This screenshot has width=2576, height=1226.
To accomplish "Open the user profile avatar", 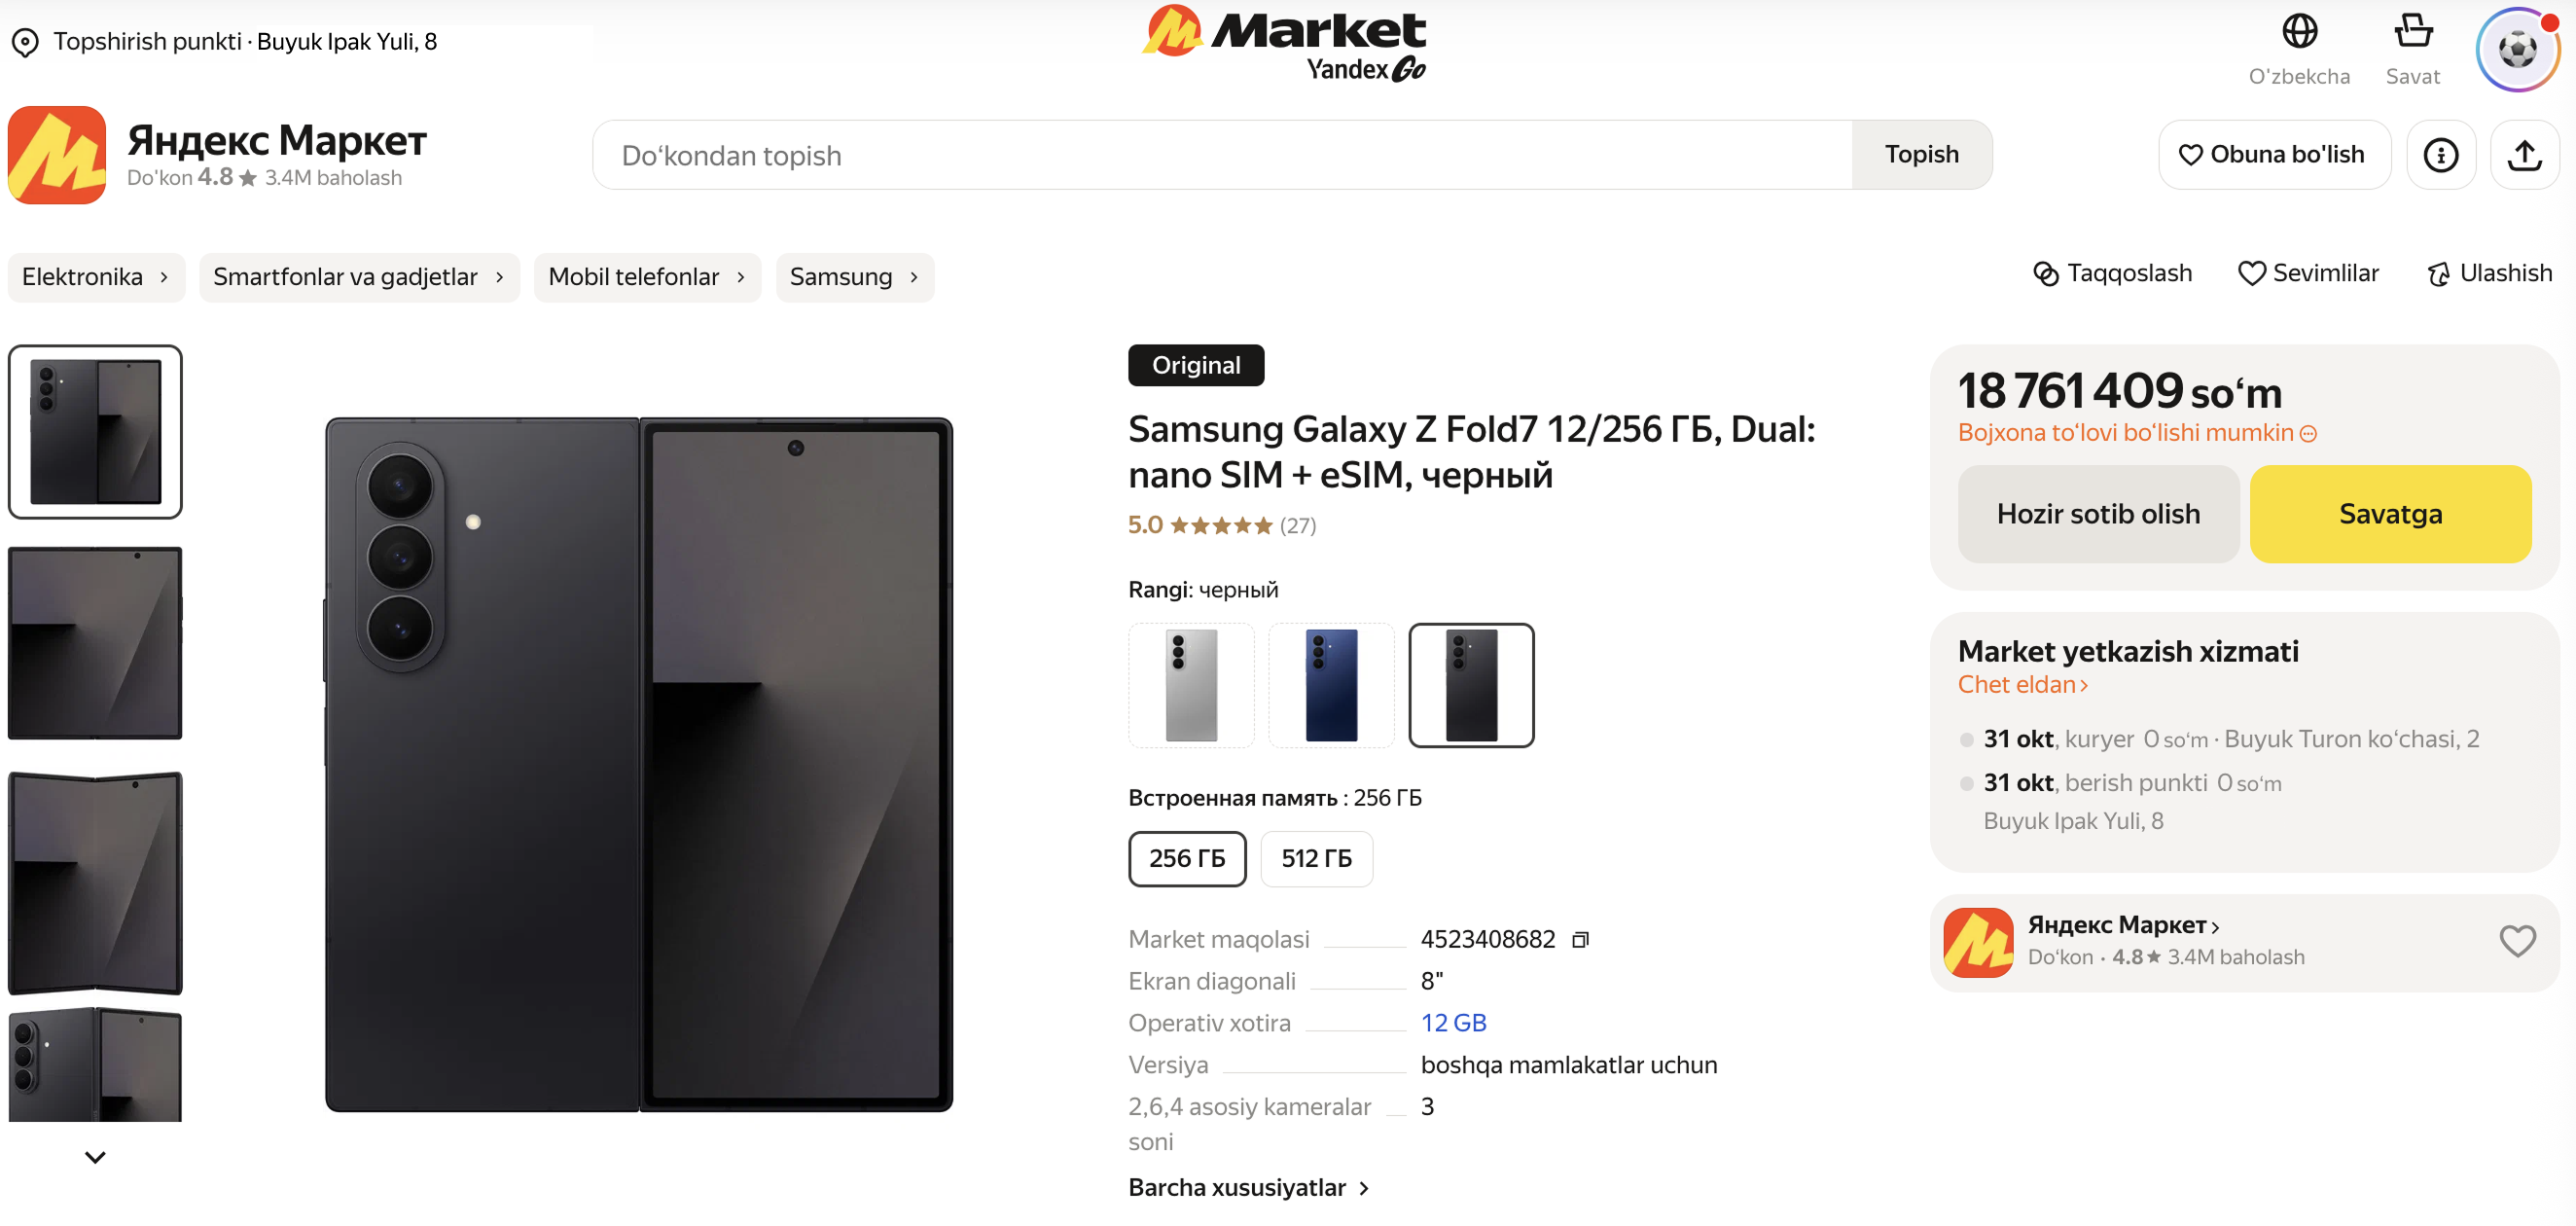I will [x=2516, y=50].
